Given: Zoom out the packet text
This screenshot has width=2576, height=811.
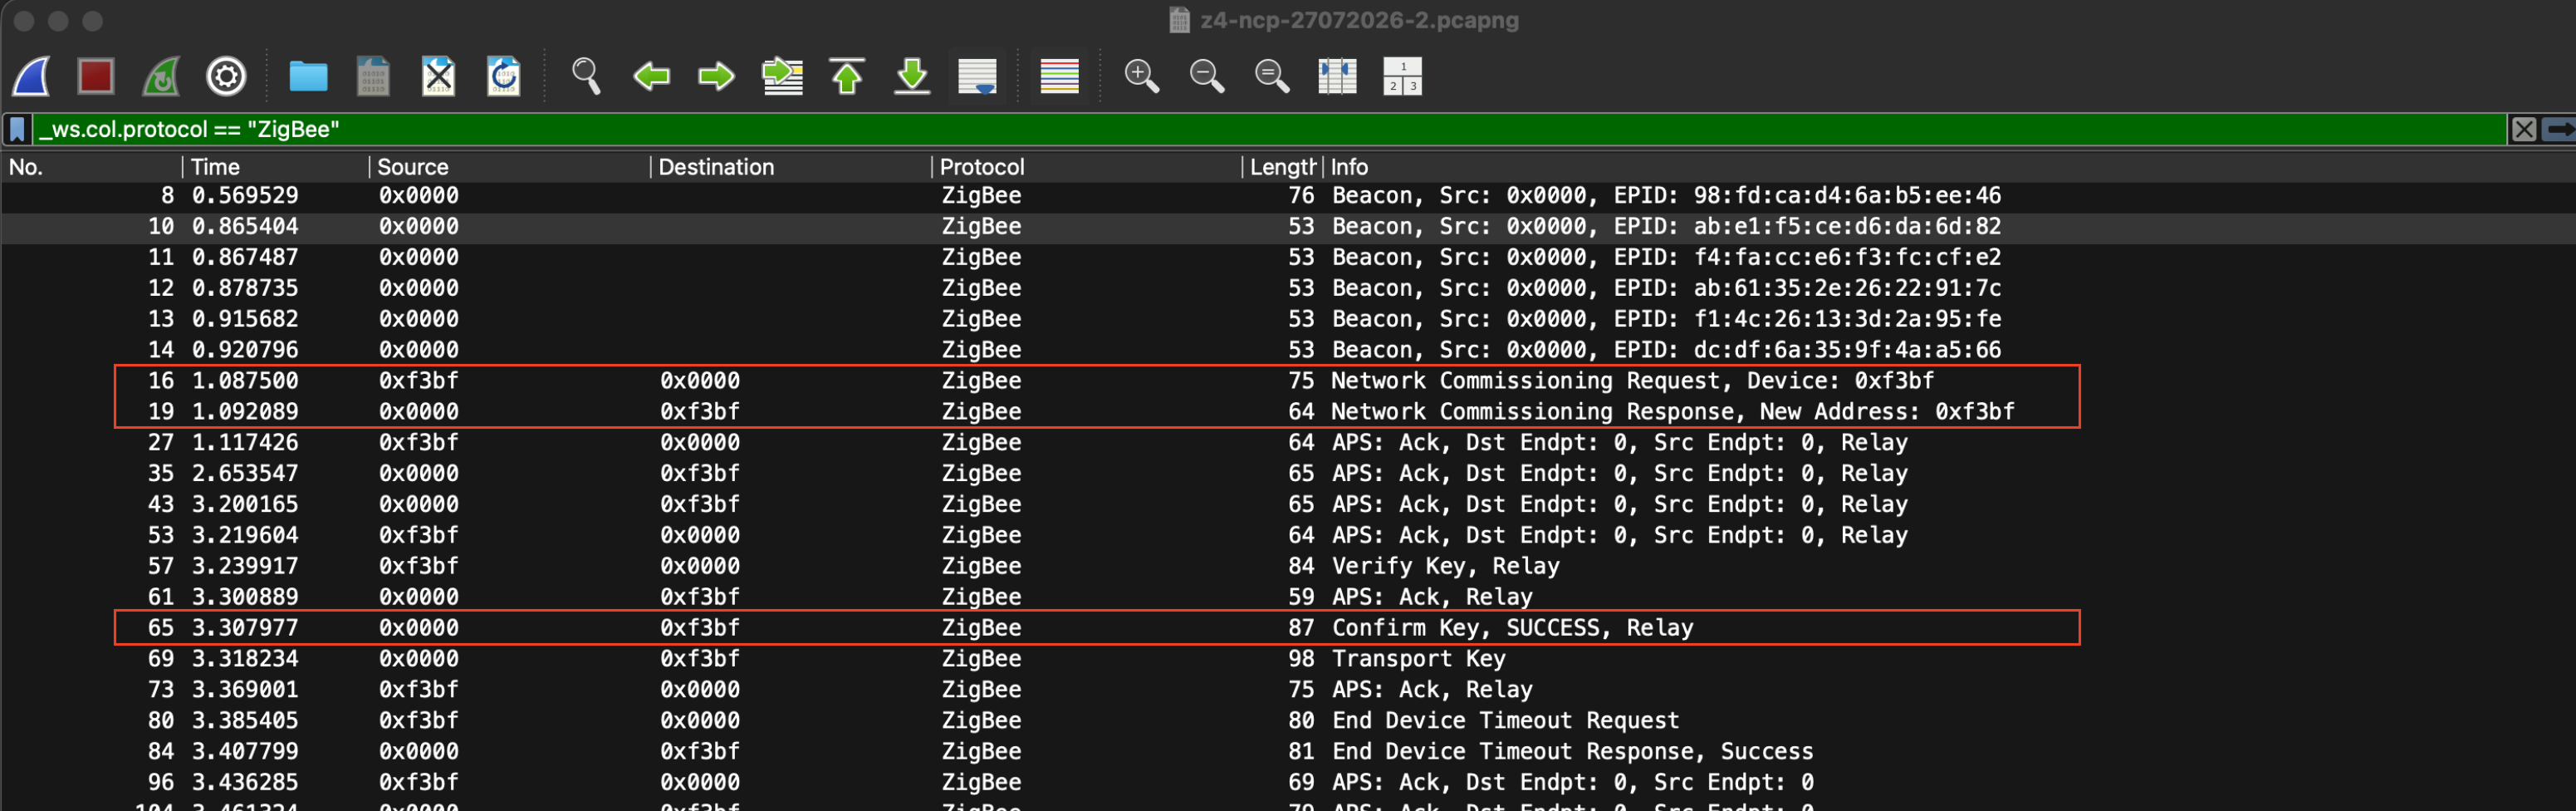Looking at the screenshot, I should point(1206,76).
